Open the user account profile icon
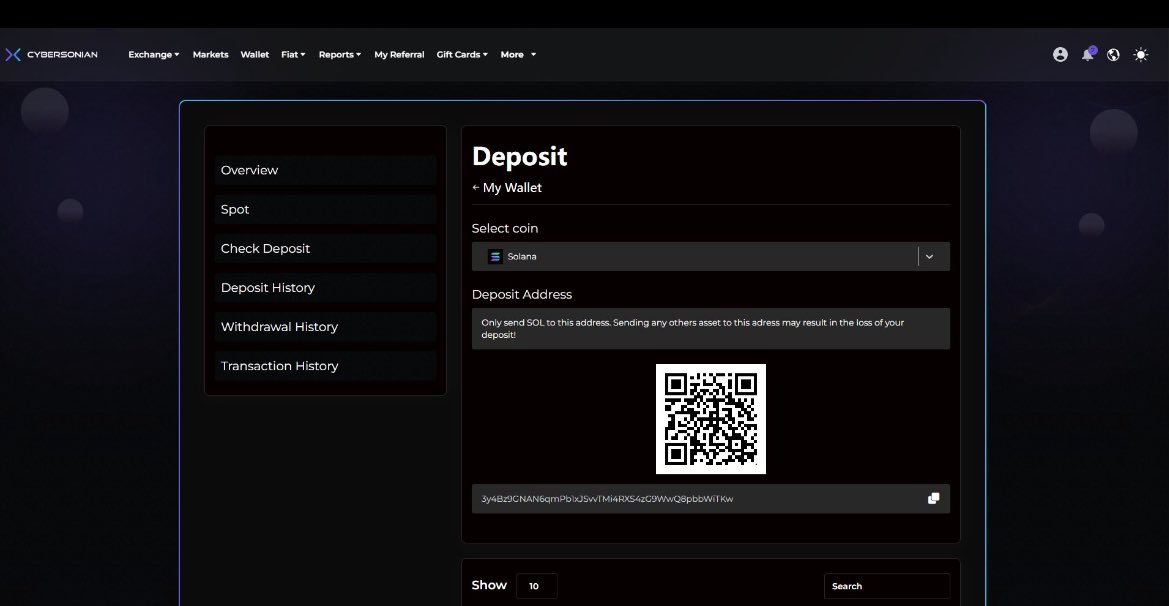 point(1060,54)
